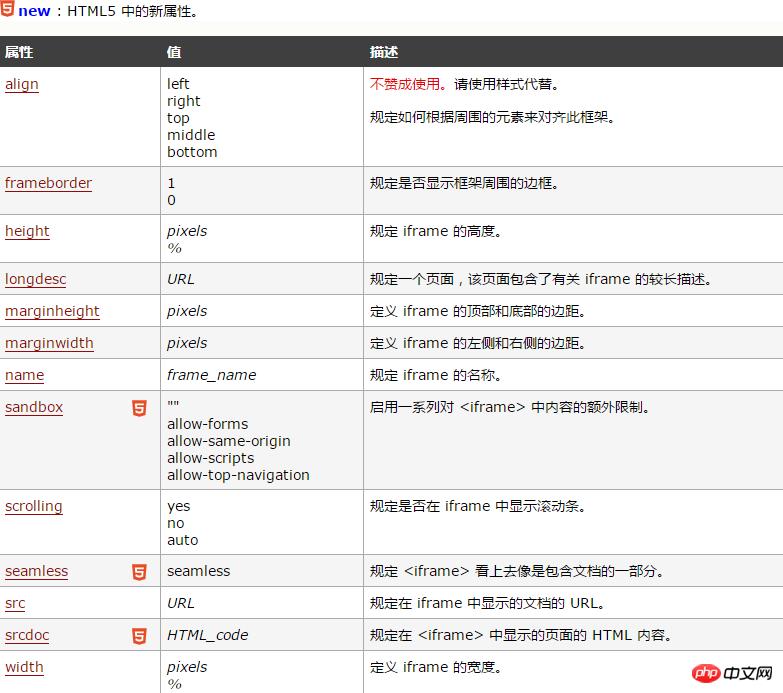Click 'auto' value in scrolling row
The width and height of the screenshot is (783, 693).
[x=183, y=540]
